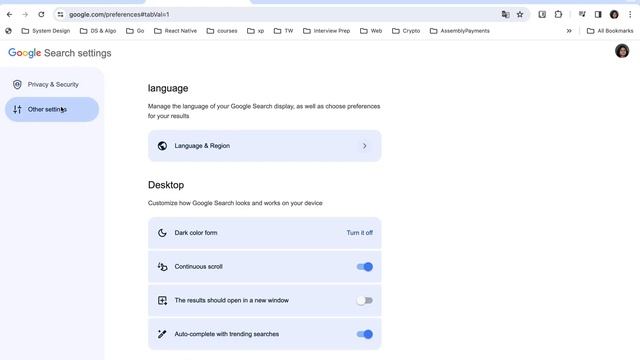This screenshot has height=360, width=640.
Task: Click the Chrome profile avatar in toolbar
Action: (x=614, y=14)
